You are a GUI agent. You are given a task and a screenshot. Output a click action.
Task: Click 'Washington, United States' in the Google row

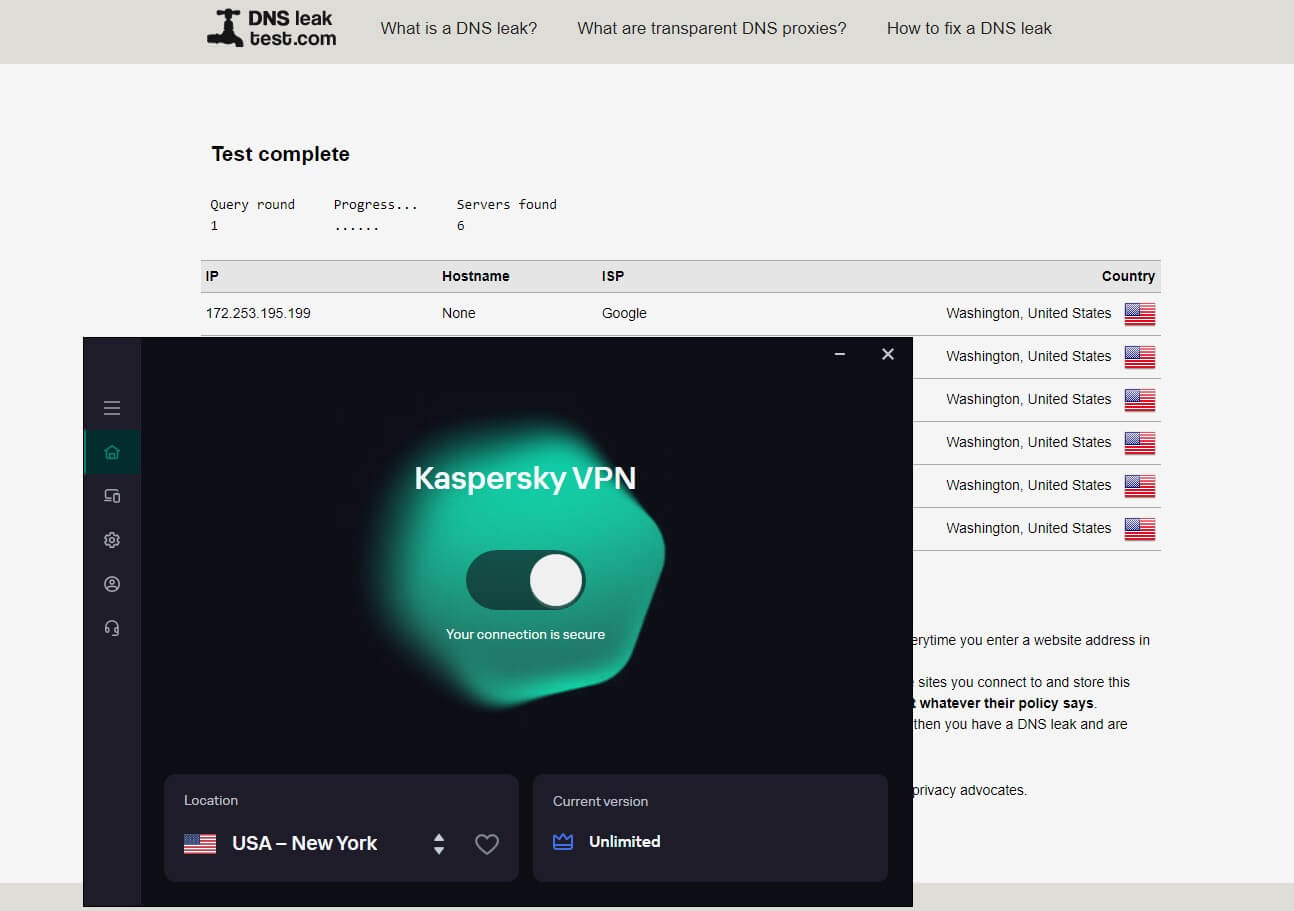(1029, 313)
